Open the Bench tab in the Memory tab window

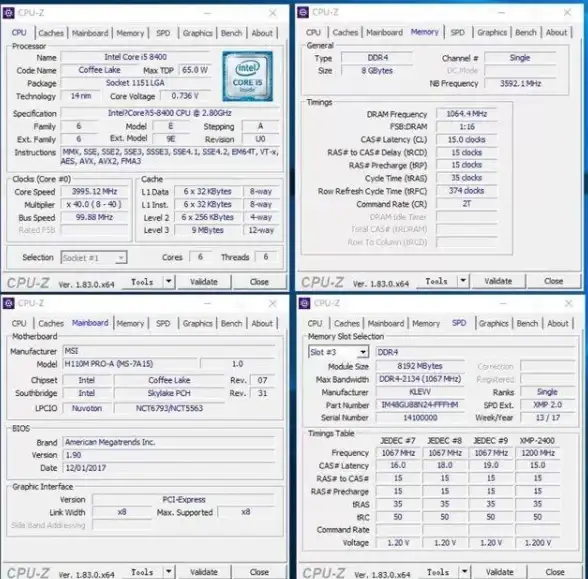coord(526,32)
